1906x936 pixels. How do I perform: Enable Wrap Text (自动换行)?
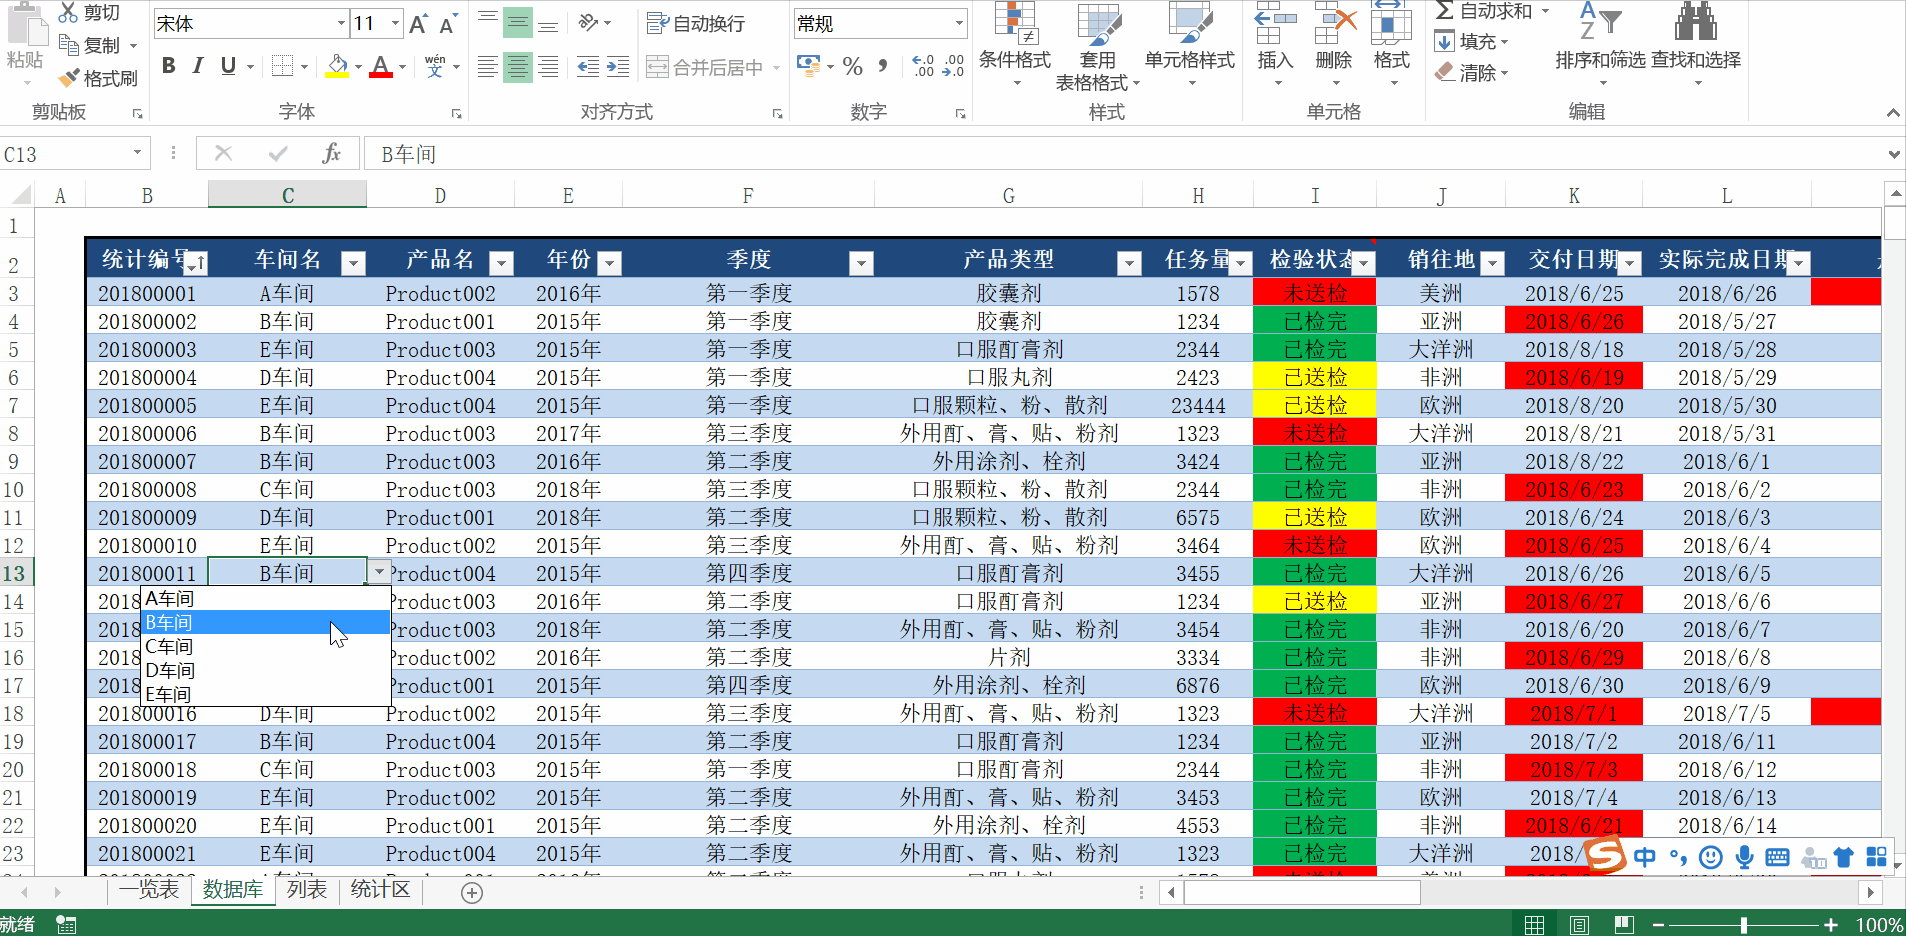(700, 22)
